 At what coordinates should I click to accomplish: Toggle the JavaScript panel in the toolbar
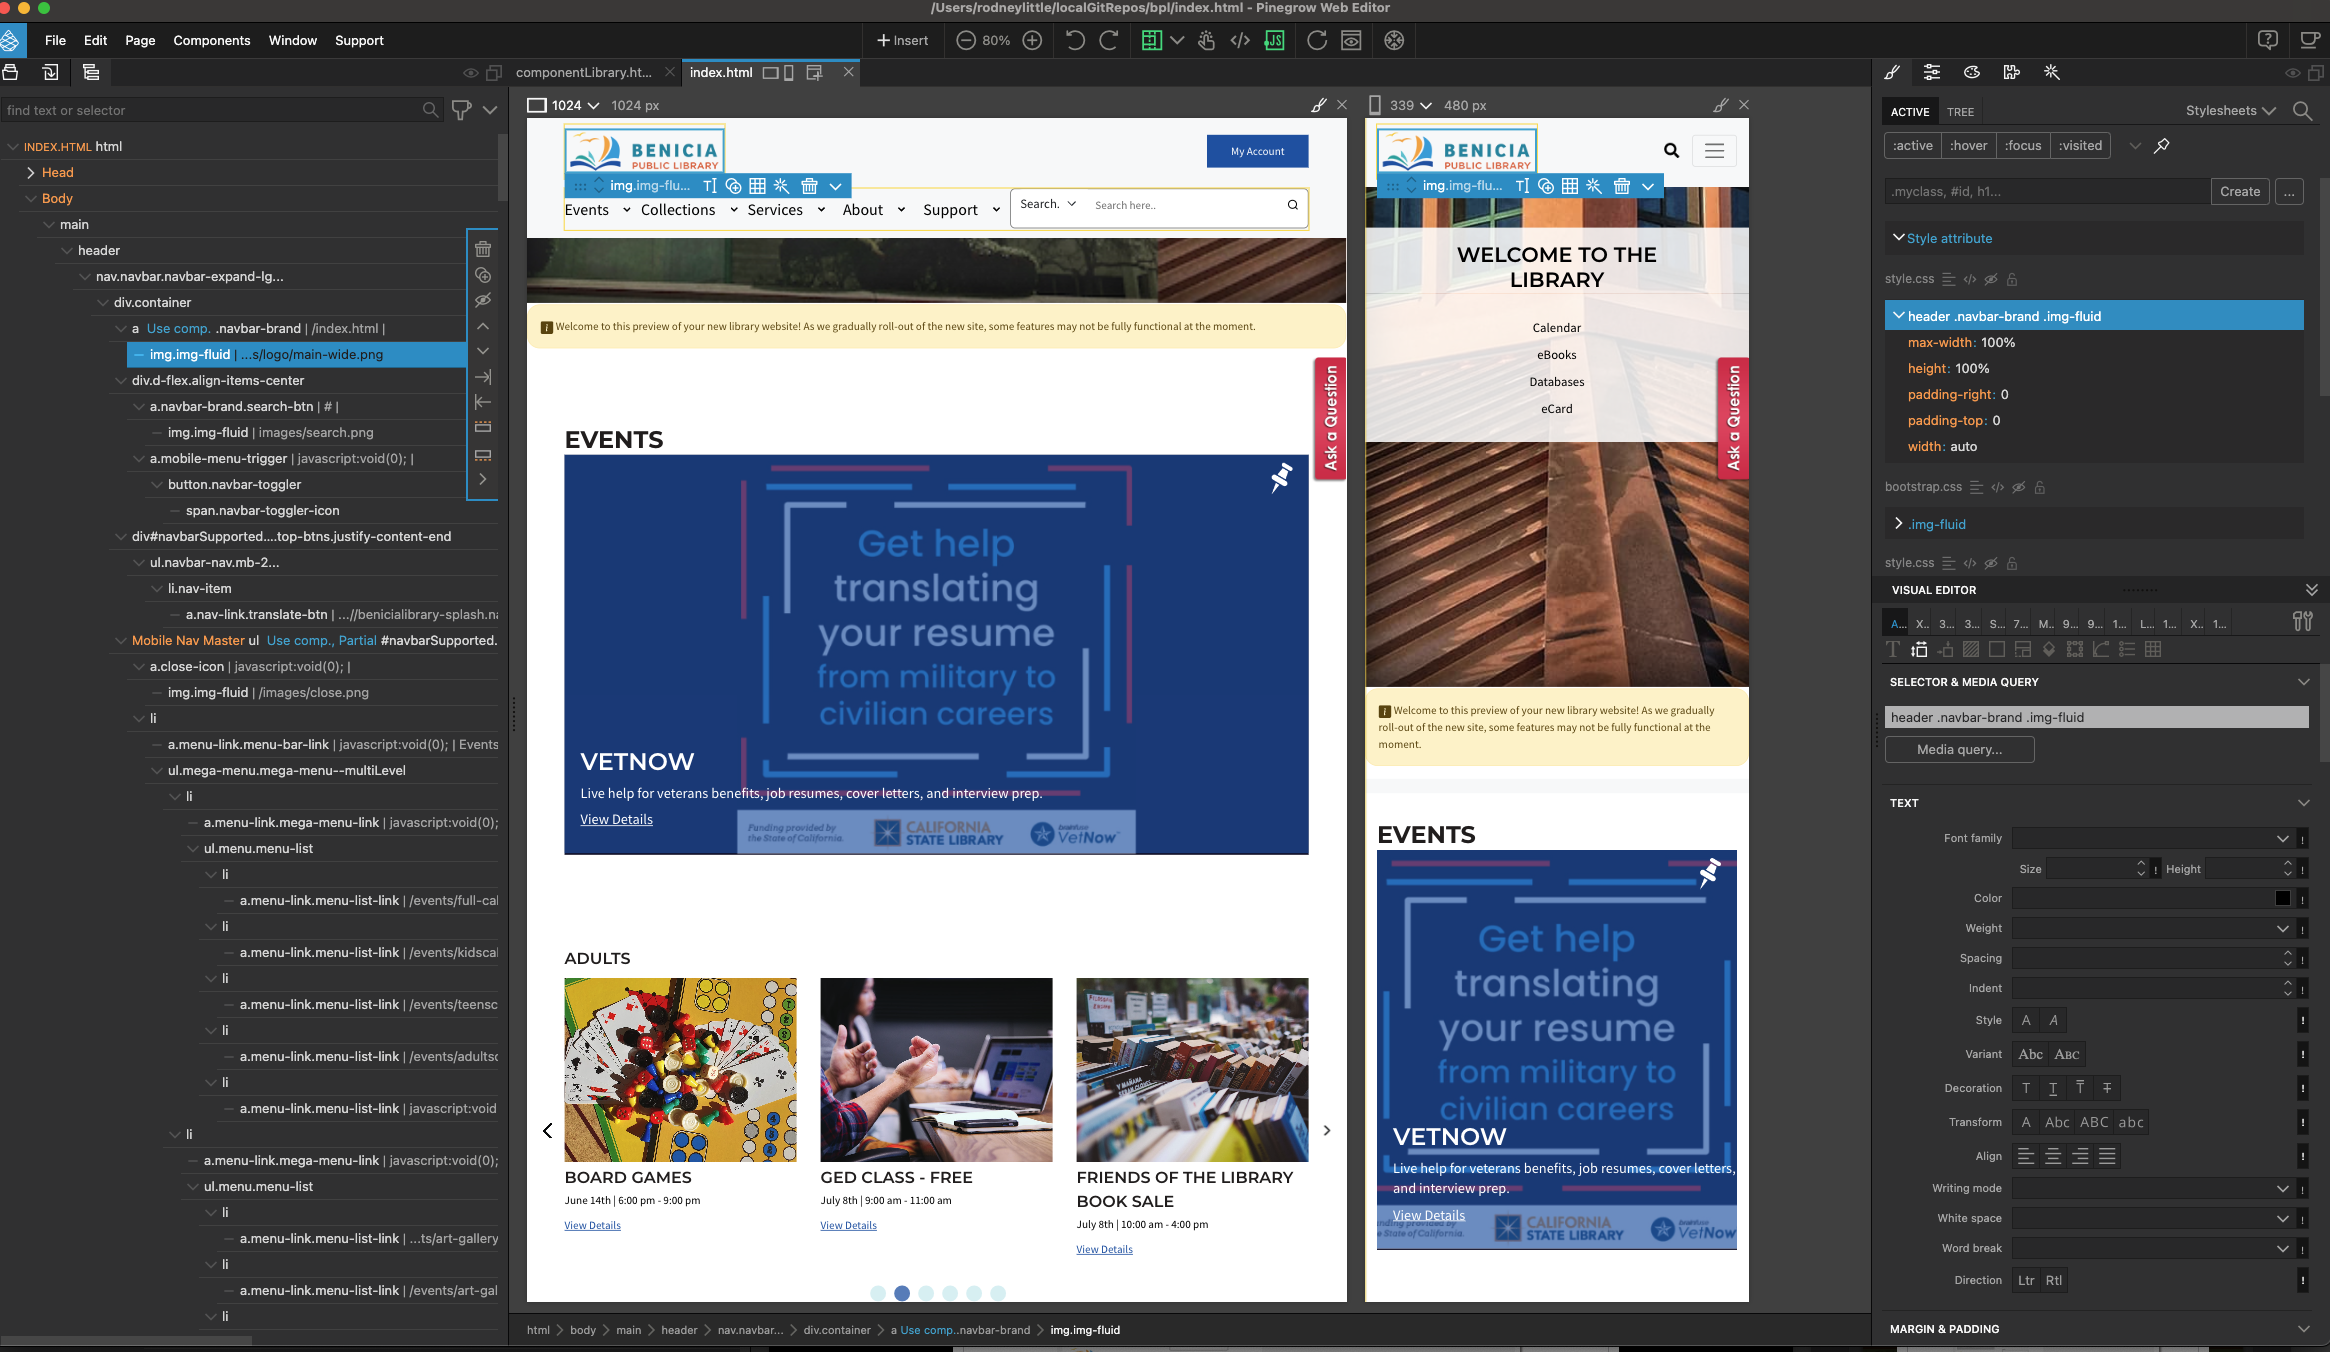1274,40
